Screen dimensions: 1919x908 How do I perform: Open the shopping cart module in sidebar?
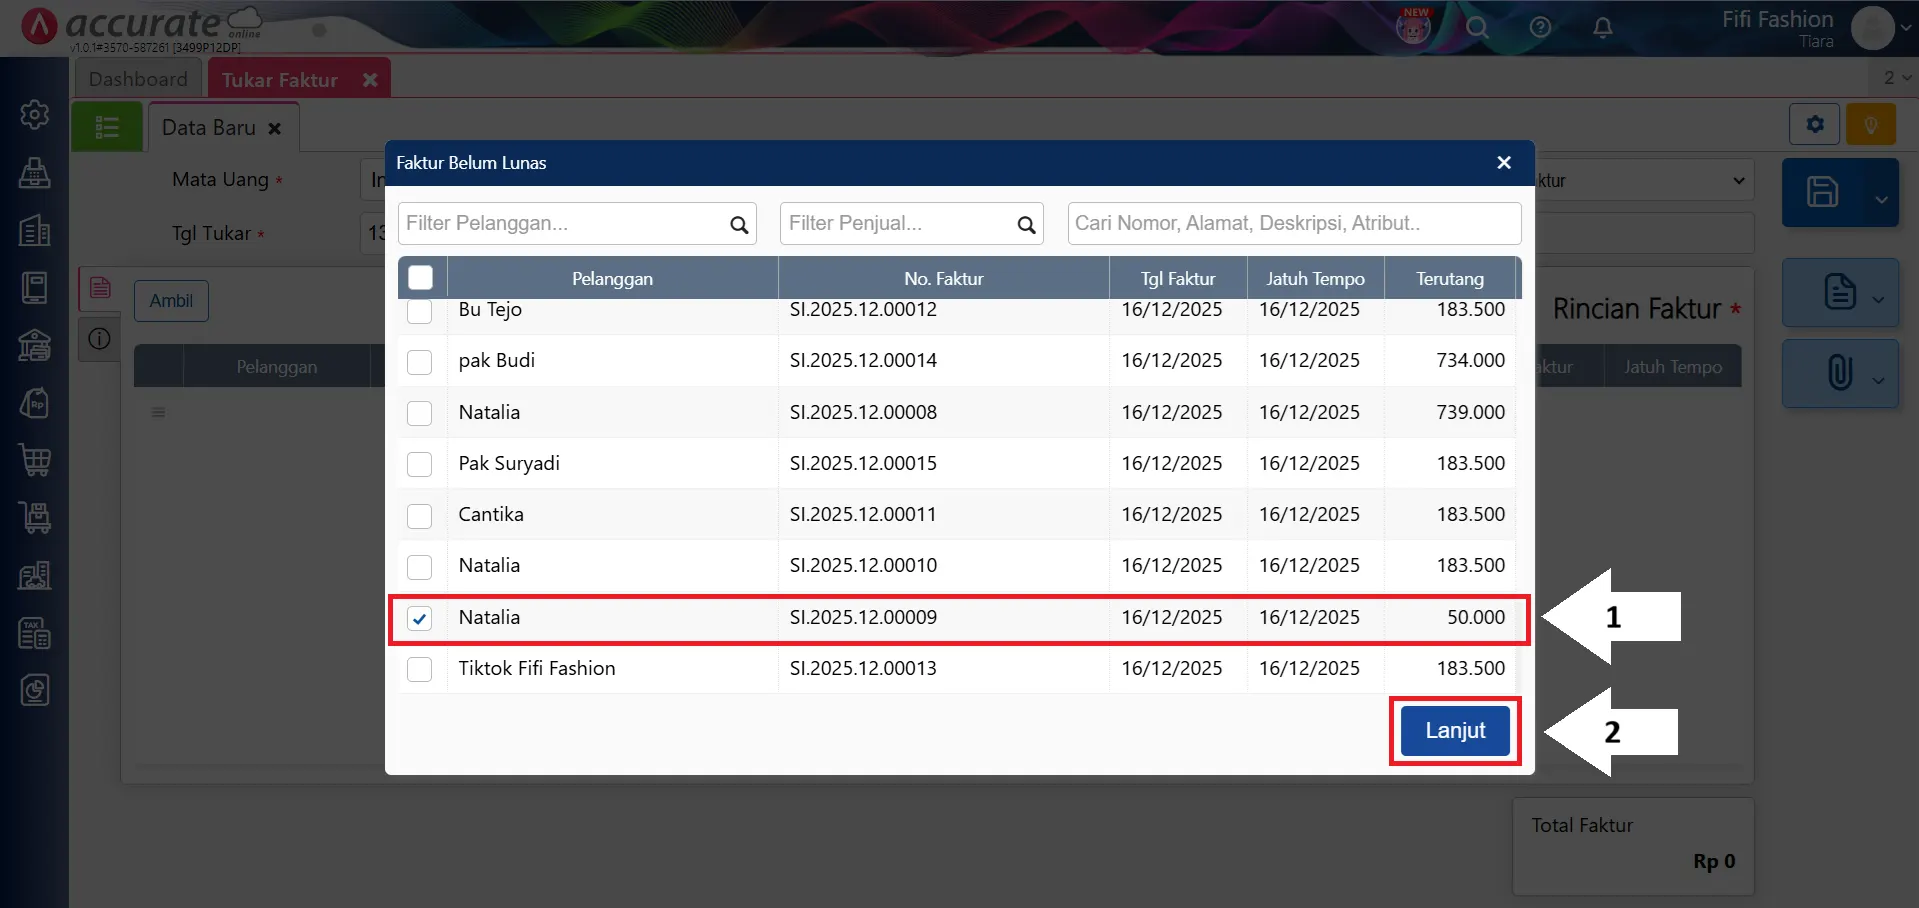[35, 461]
